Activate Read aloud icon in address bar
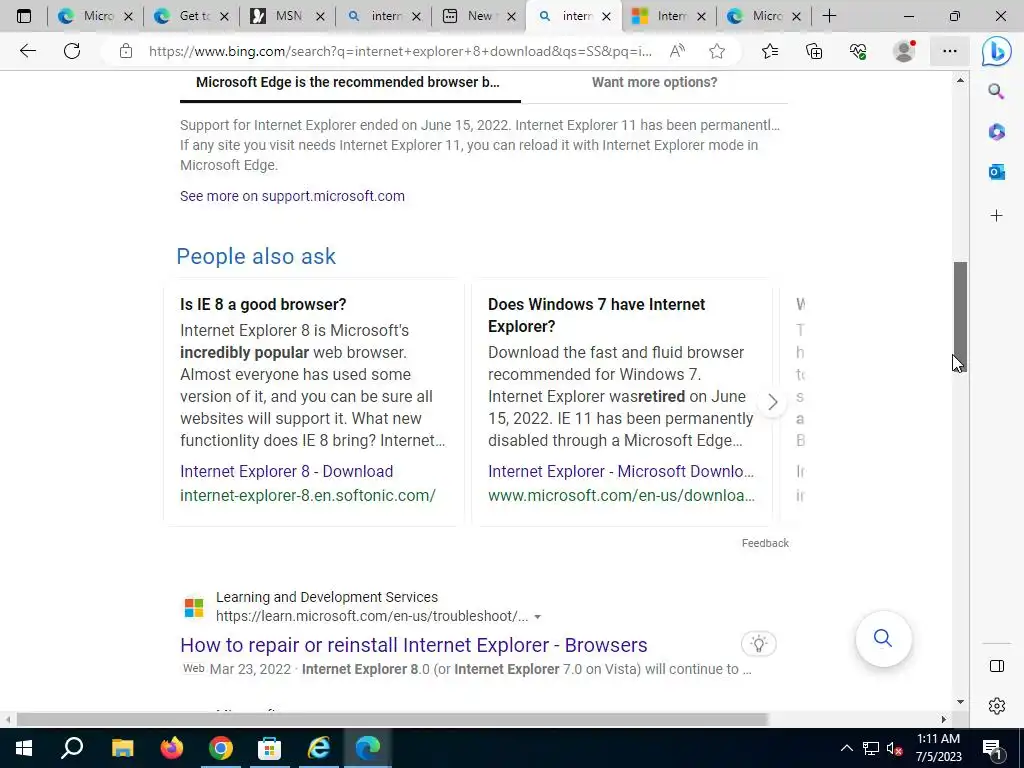The width and height of the screenshot is (1024, 768). (677, 51)
